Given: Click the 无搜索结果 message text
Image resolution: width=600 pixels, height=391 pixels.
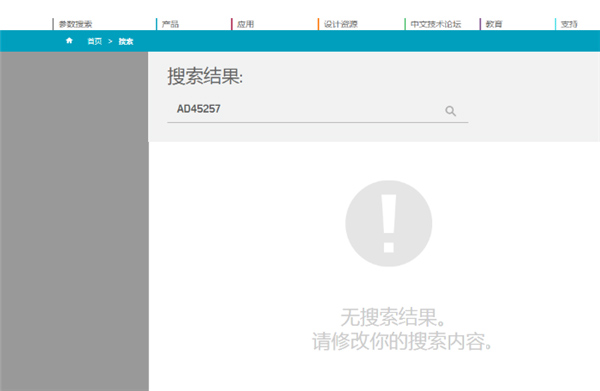Looking at the screenshot, I should click(x=393, y=317).
